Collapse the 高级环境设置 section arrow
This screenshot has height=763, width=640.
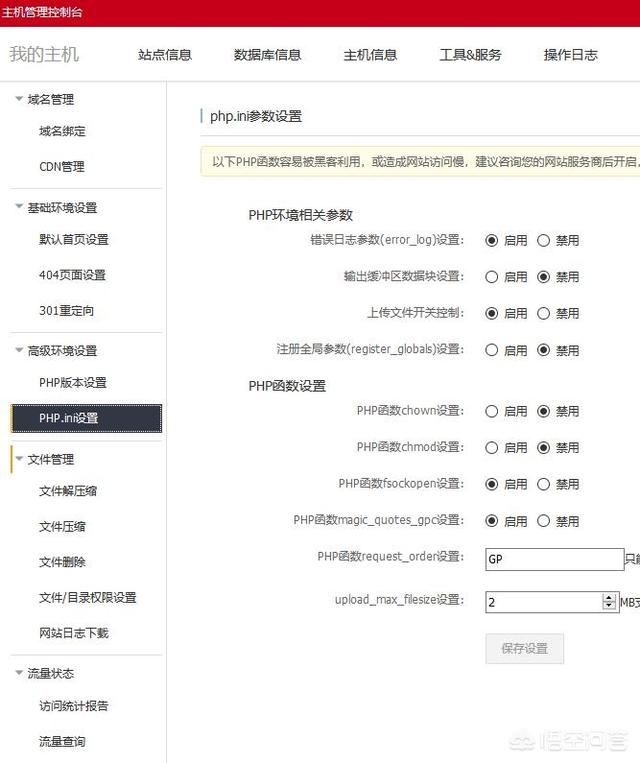(x=19, y=350)
